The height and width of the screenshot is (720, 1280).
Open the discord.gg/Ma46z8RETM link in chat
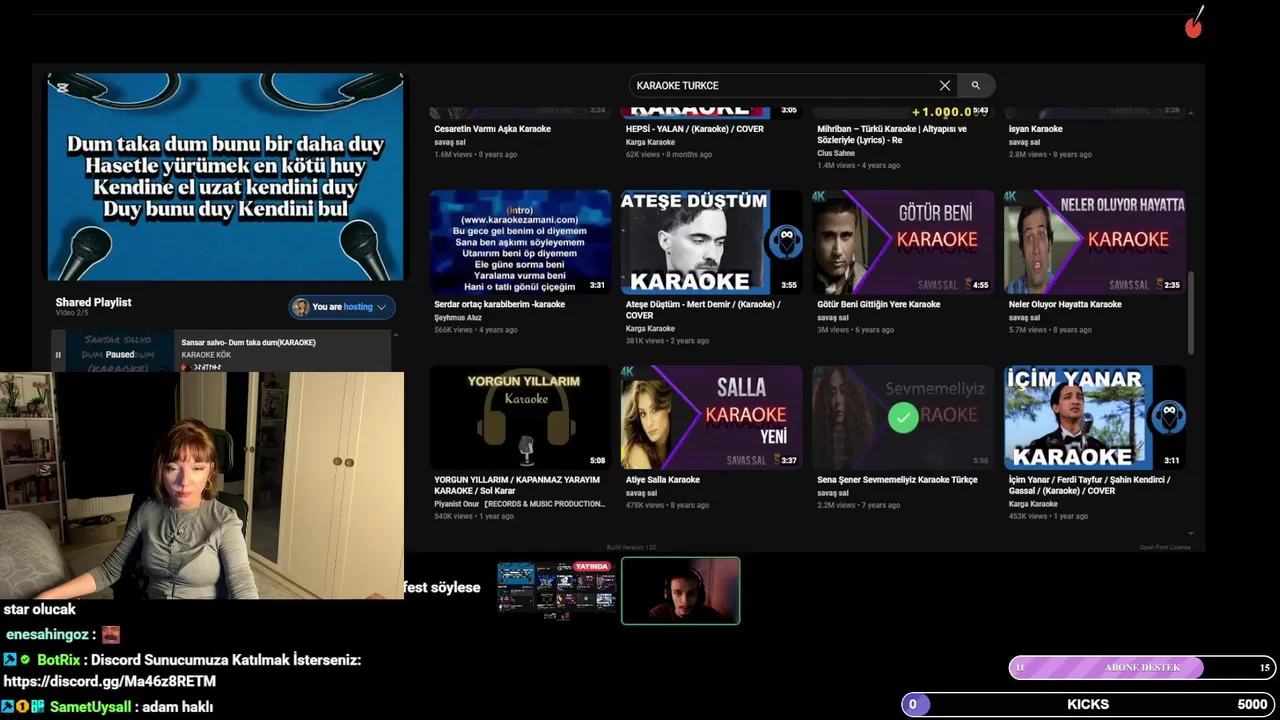coord(110,681)
